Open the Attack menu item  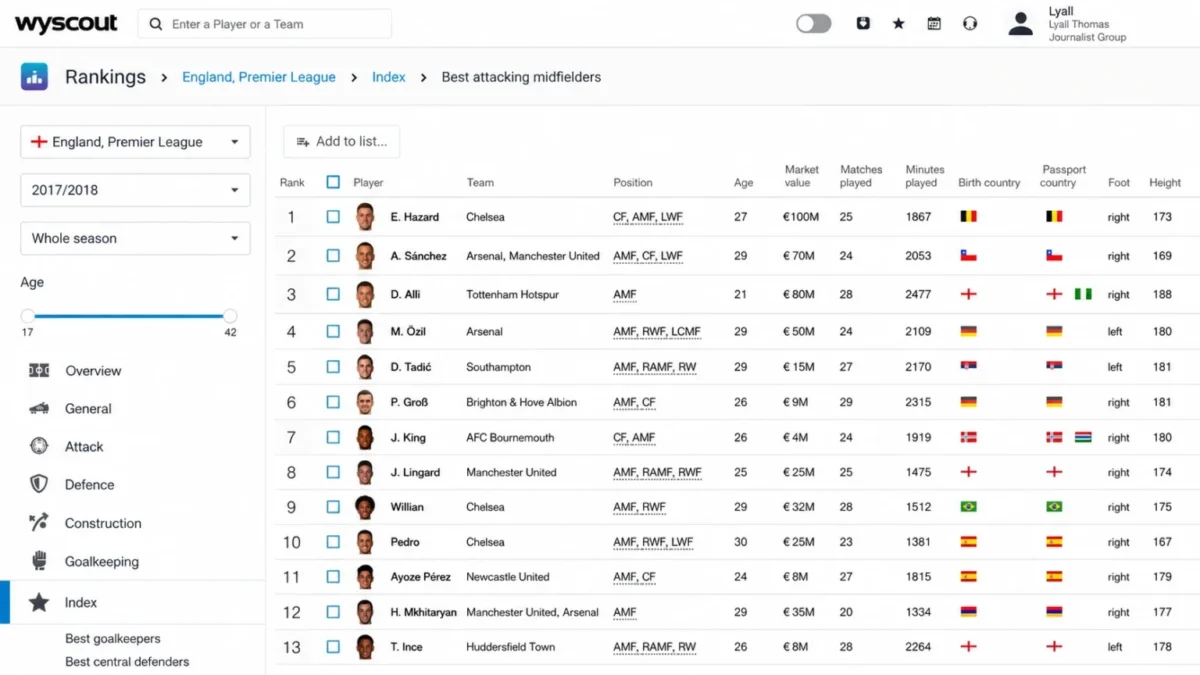[84, 447]
